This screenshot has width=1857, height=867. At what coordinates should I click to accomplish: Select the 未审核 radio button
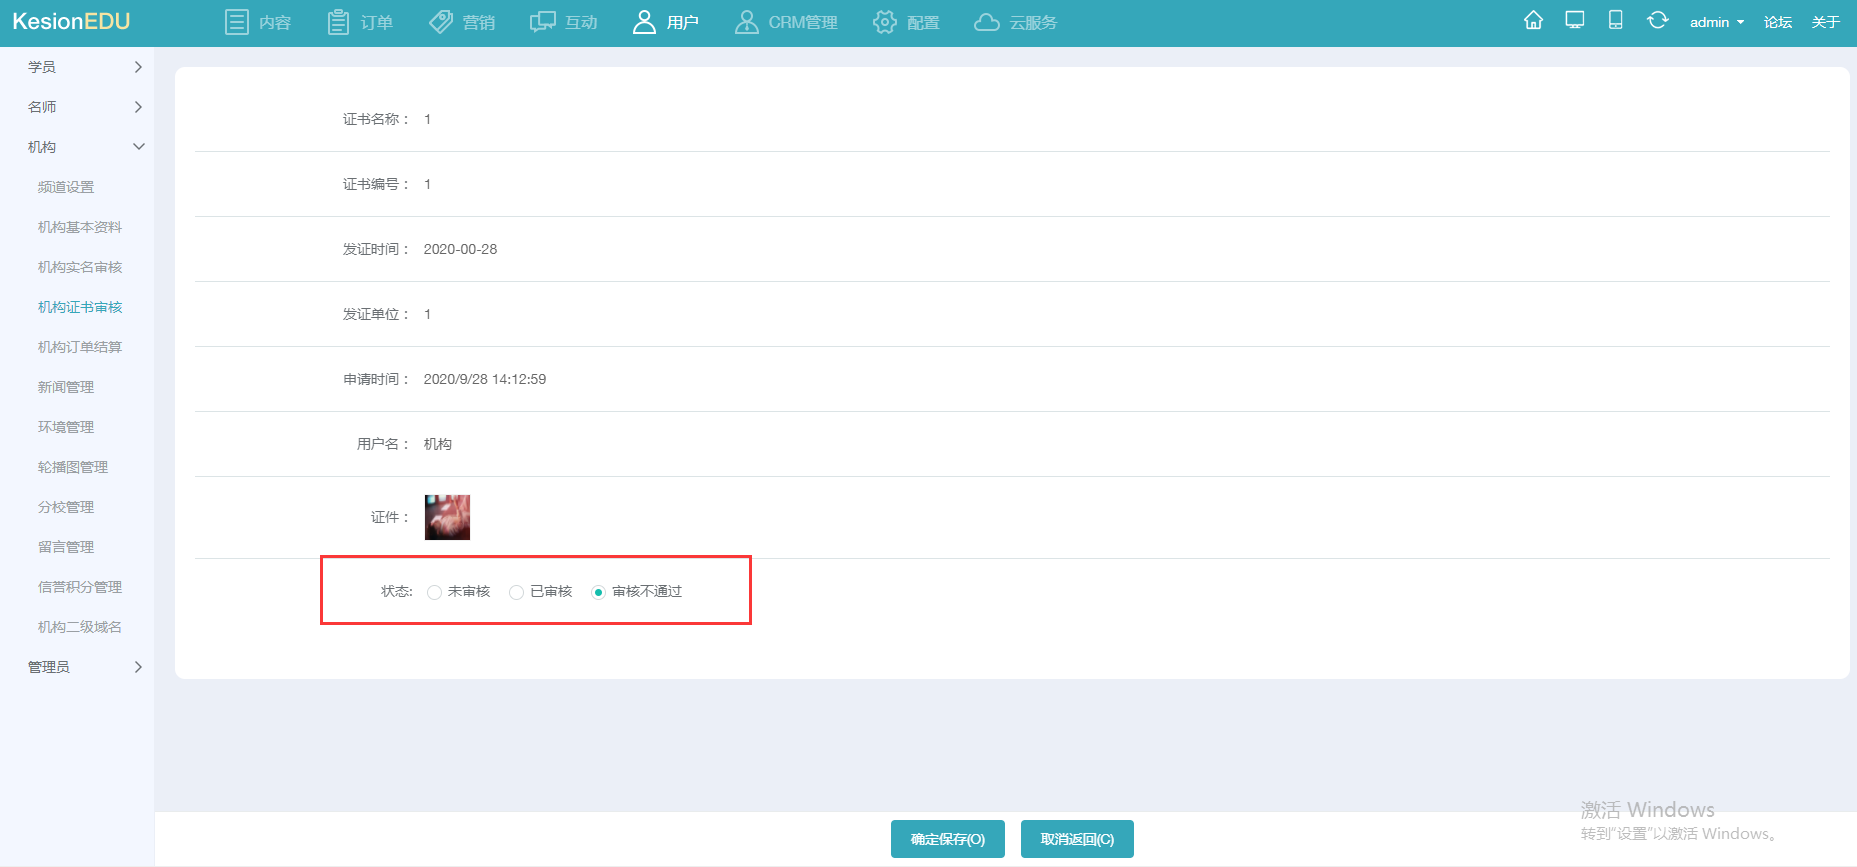pos(434,592)
